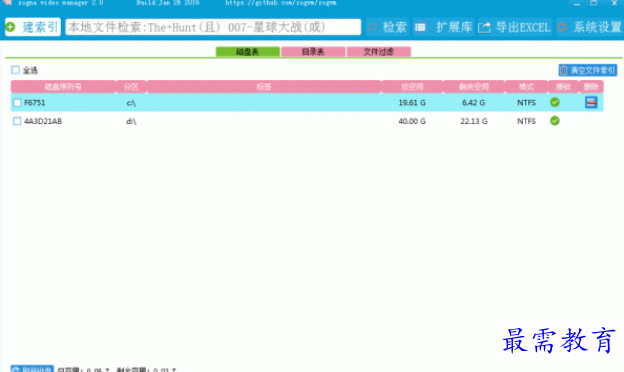Click the 磁盘序列号 column header
Image resolution: width=624 pixels, height=372 pixels.
tap(63, 87)
